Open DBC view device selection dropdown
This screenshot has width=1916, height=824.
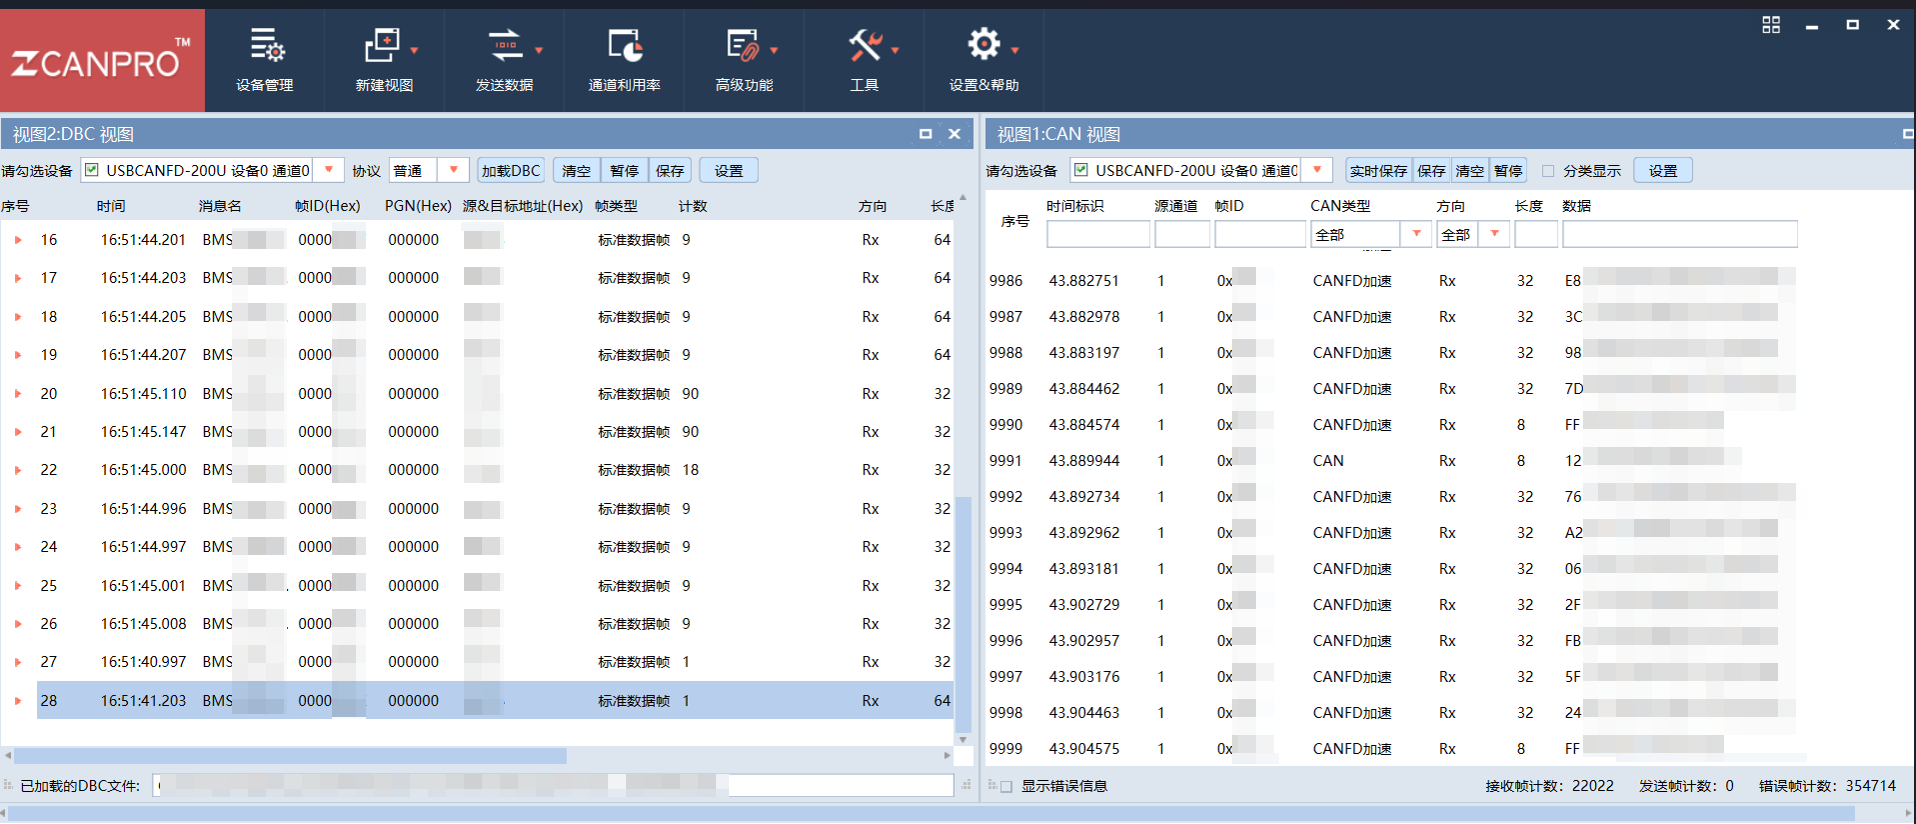pyautogui.click(x=329, y=170)
